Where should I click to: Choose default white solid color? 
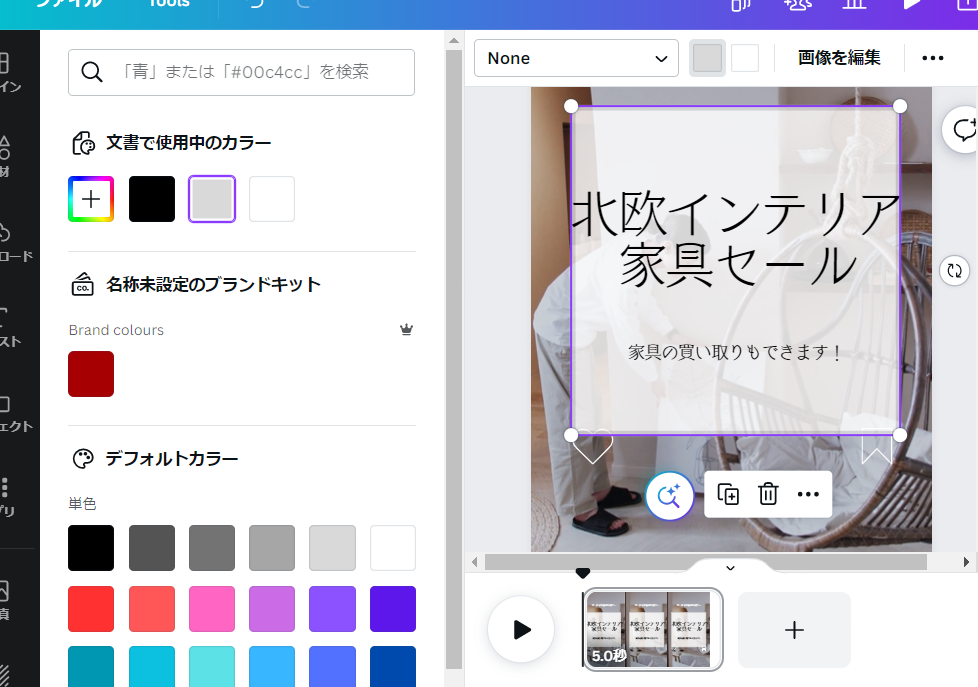(x=393, y=548)
